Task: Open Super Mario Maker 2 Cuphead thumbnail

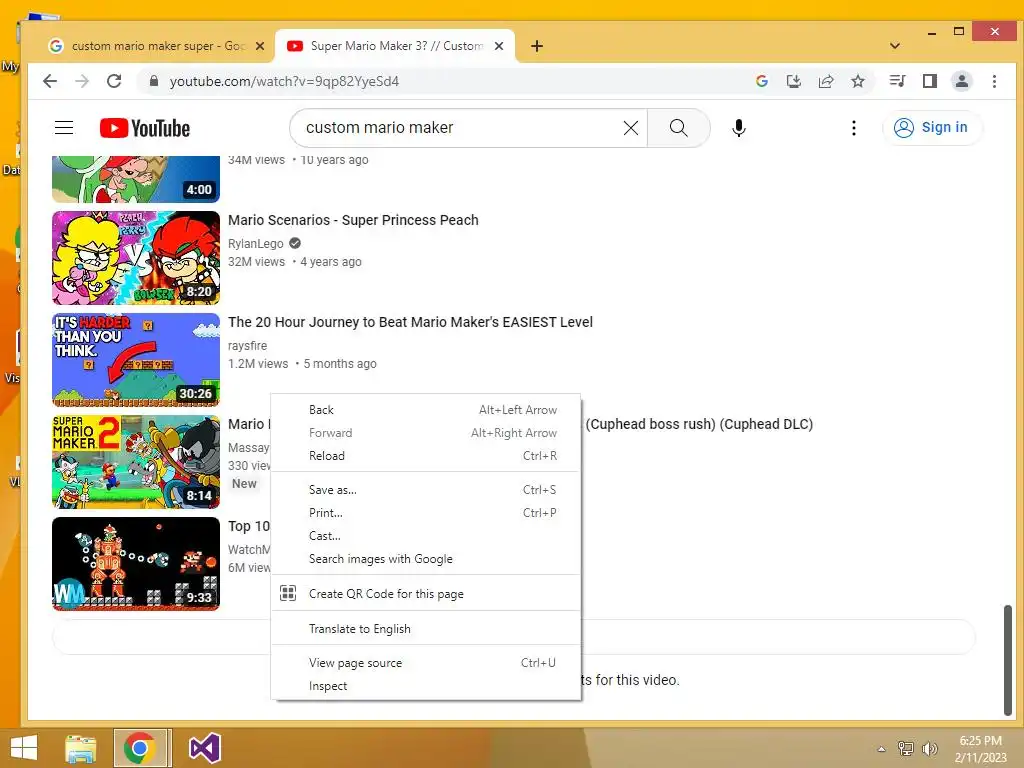Action: click(x=136, y=462)
